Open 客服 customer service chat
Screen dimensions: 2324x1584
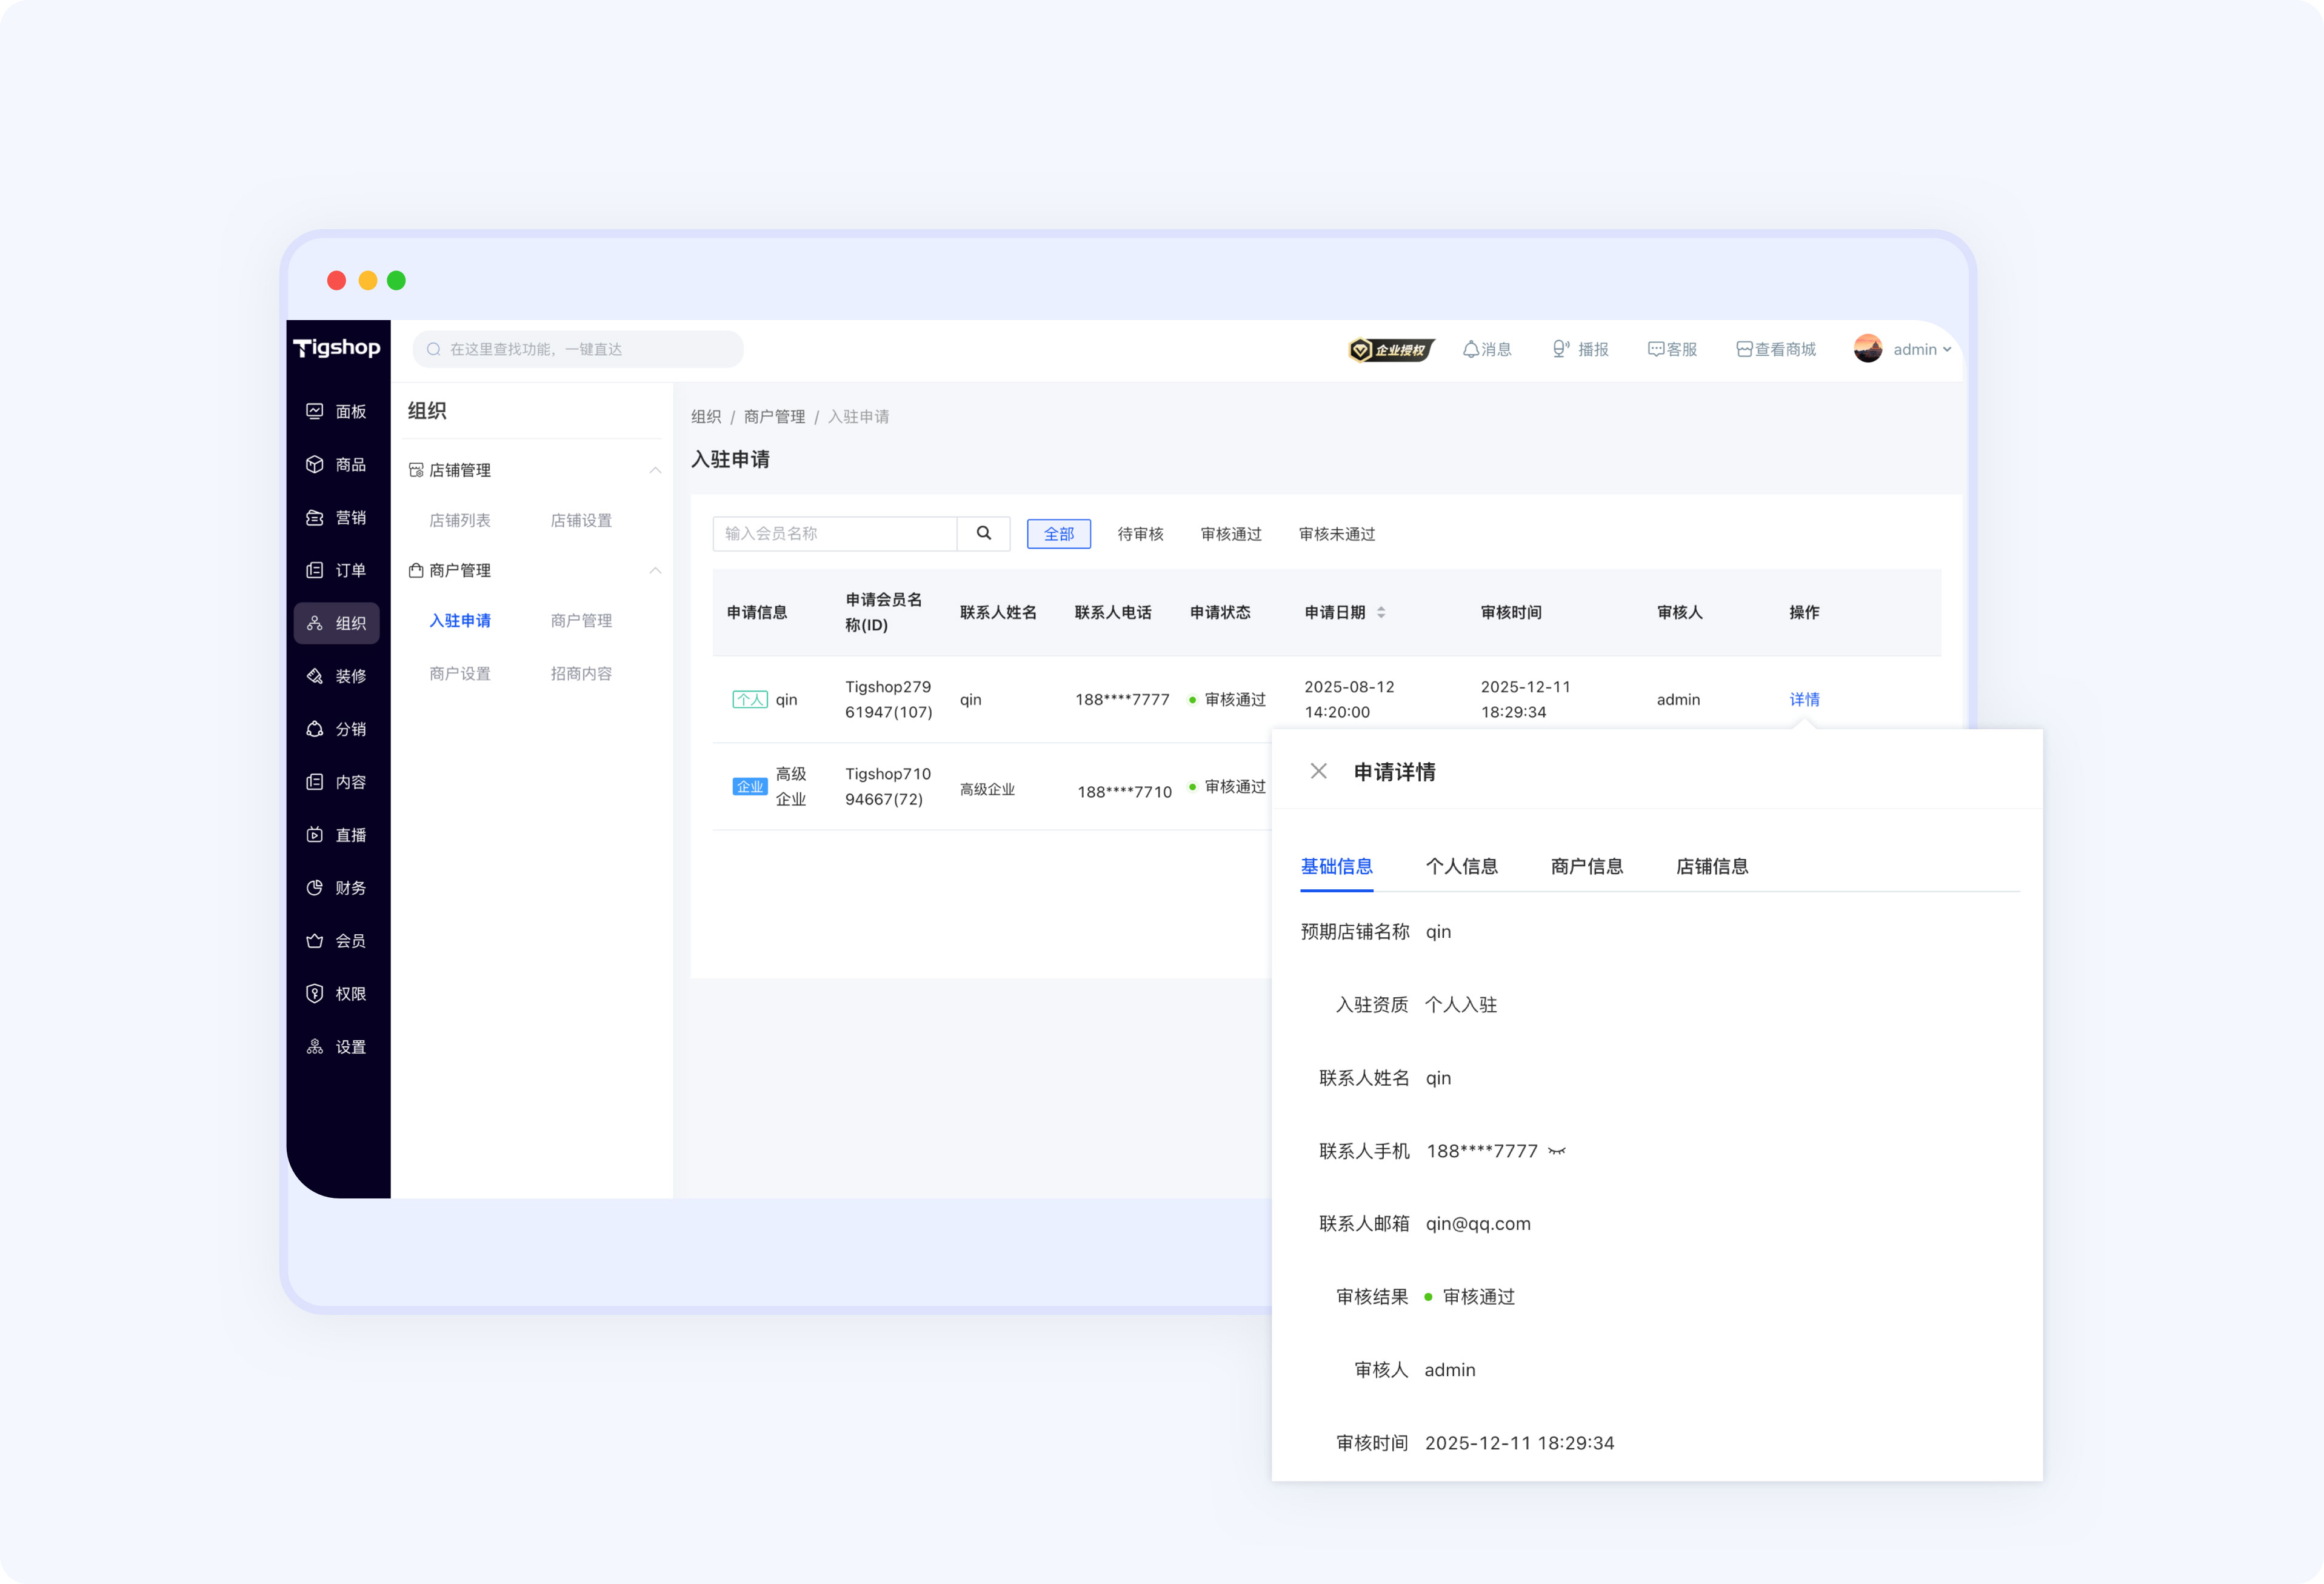tap(1672, 349)
